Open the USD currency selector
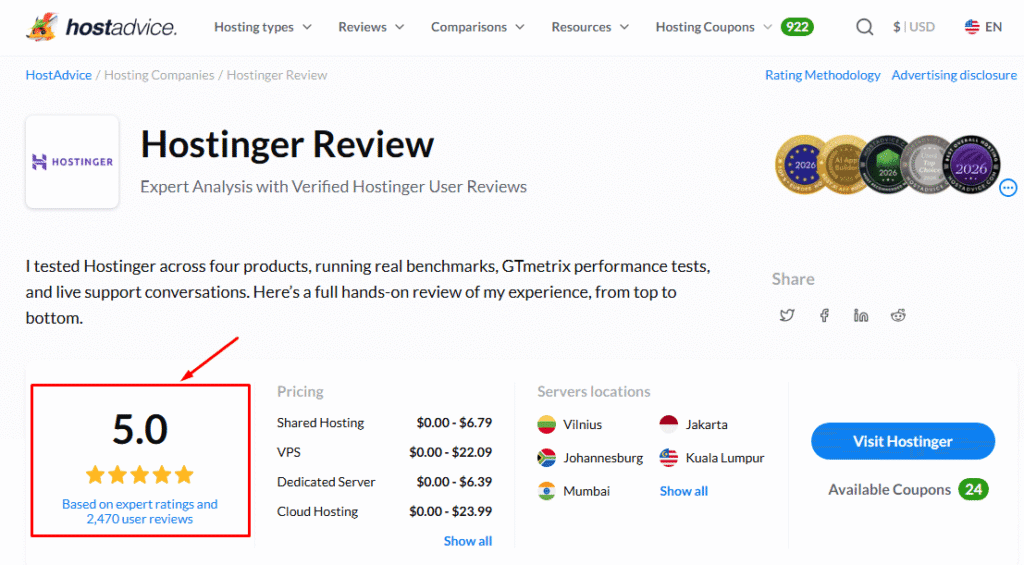 click(x=914, y=27)
